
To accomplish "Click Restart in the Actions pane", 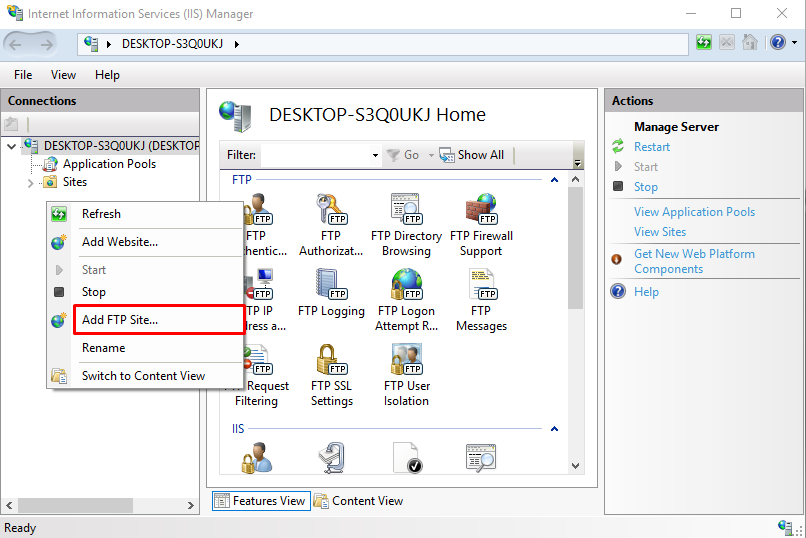I will [x=651, y=147].
